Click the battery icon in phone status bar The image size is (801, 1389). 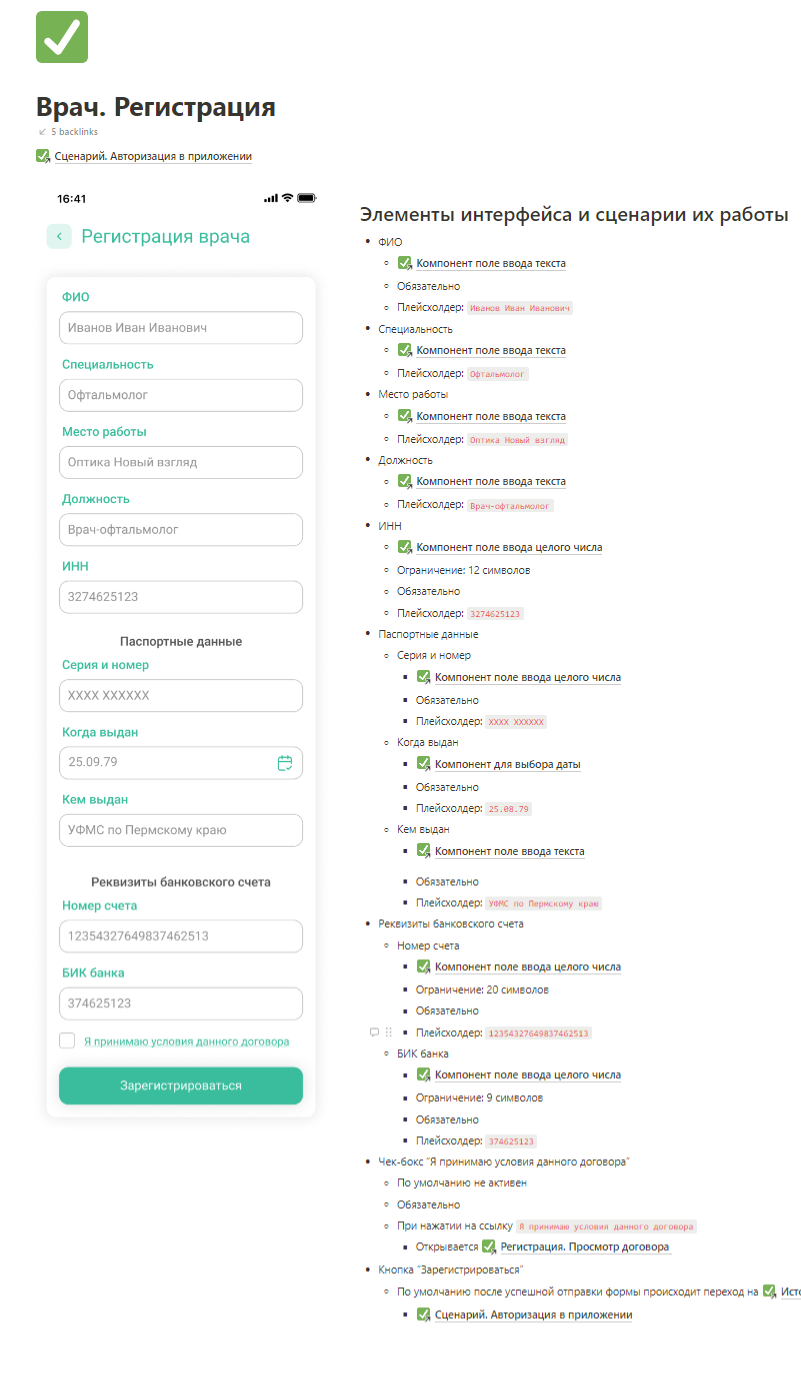tap(306, 198)
